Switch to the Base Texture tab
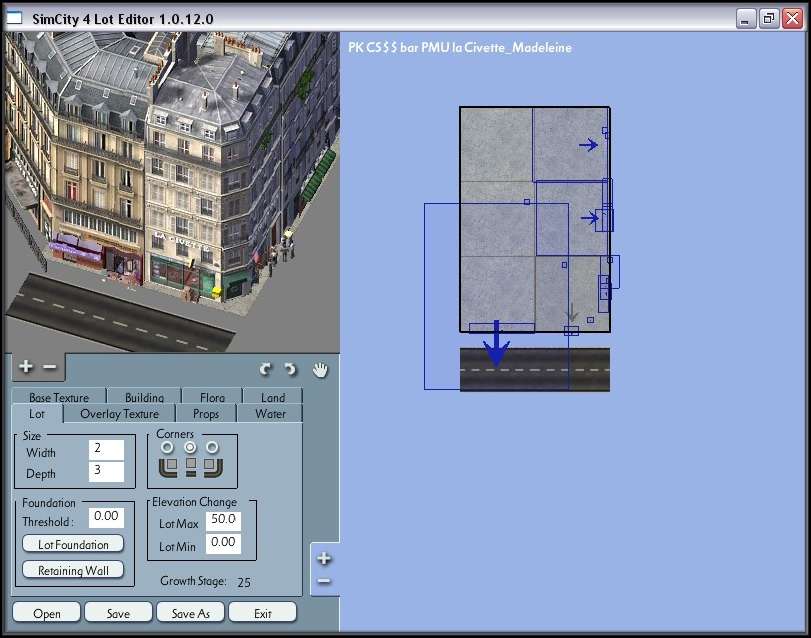The height and width of the screenshot is (638, 811). (x=59, y=397)
